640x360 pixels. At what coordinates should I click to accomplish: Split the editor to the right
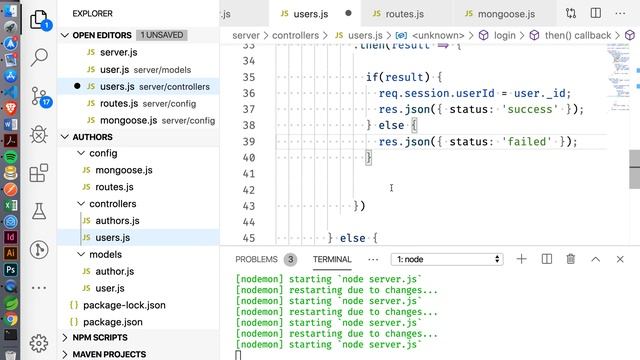pos(596,13)
